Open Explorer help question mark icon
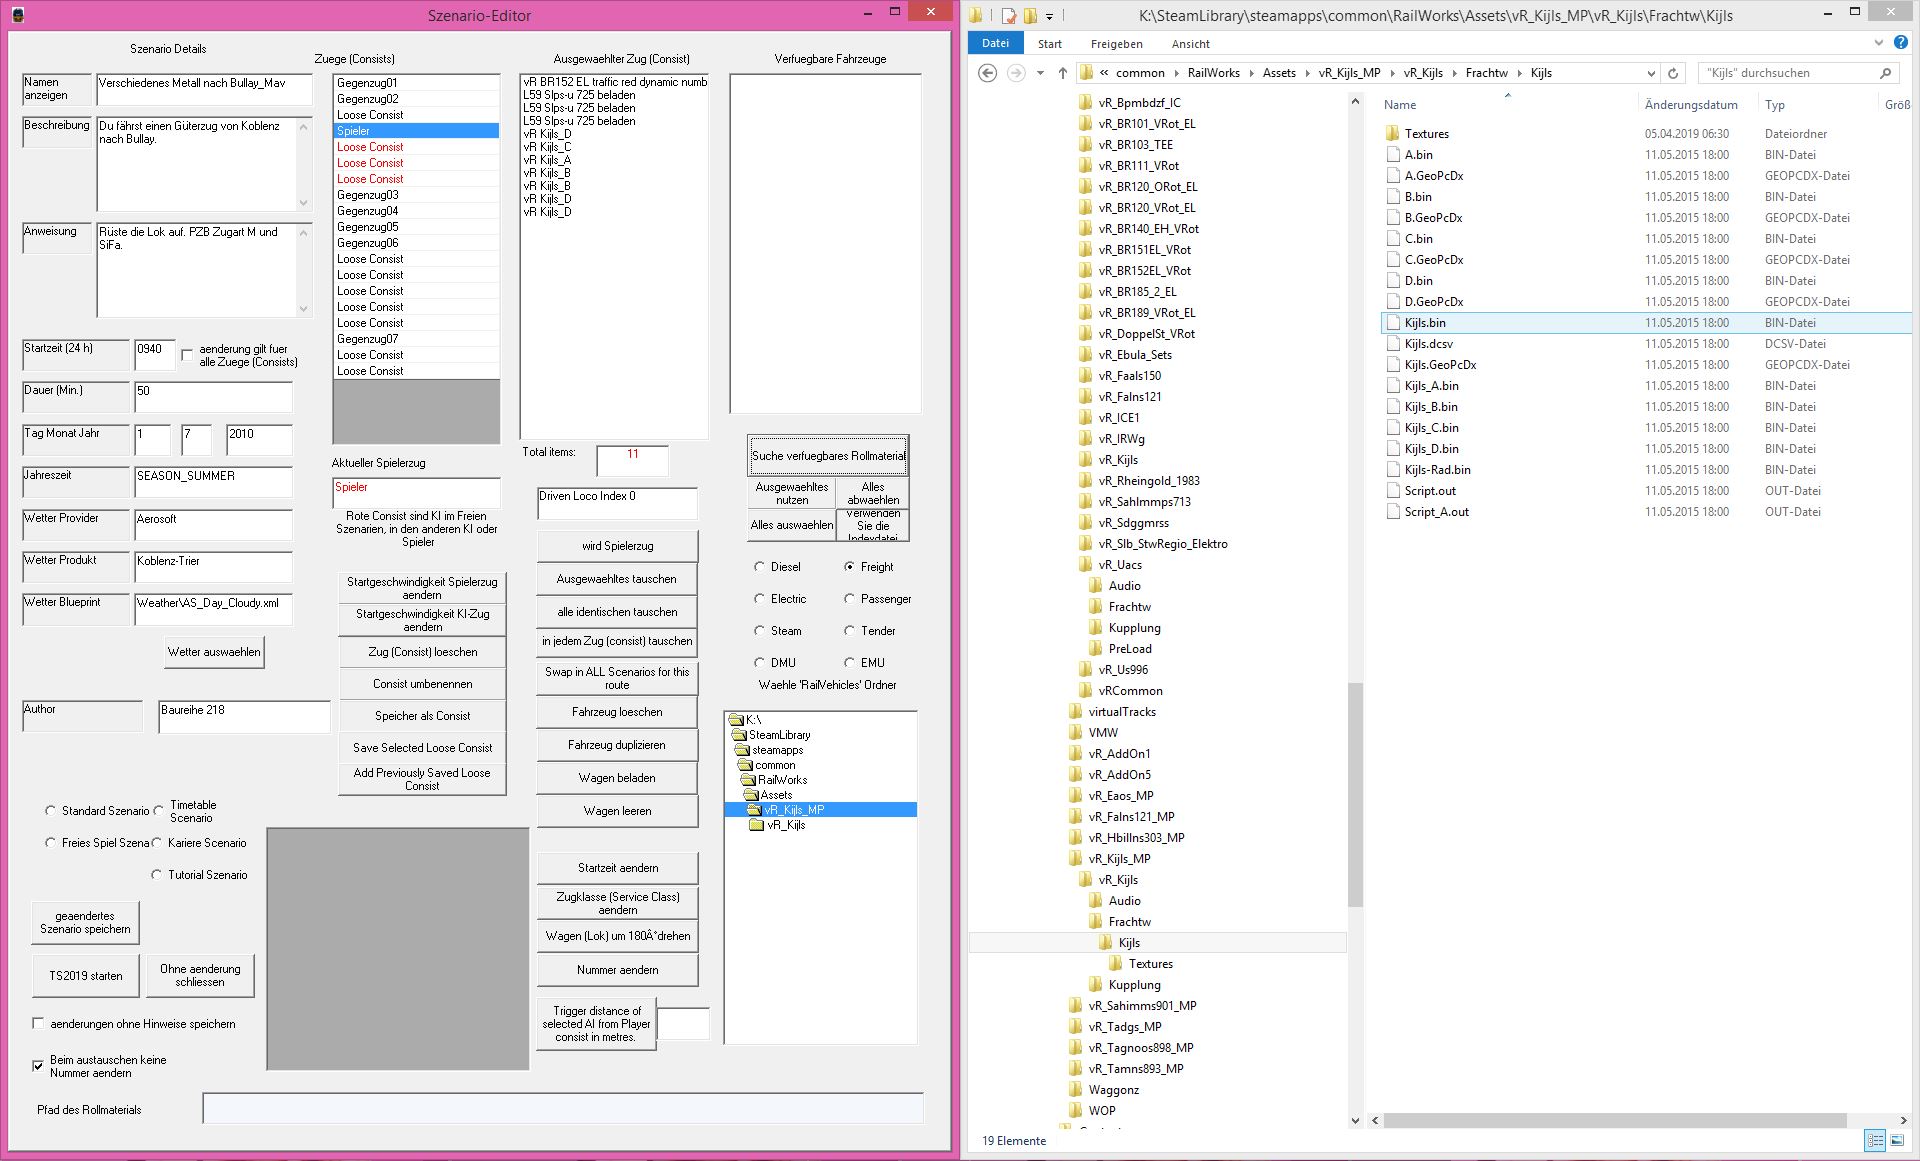The width and height of the screenshot is (1920, 1161). click(1901, 43)
